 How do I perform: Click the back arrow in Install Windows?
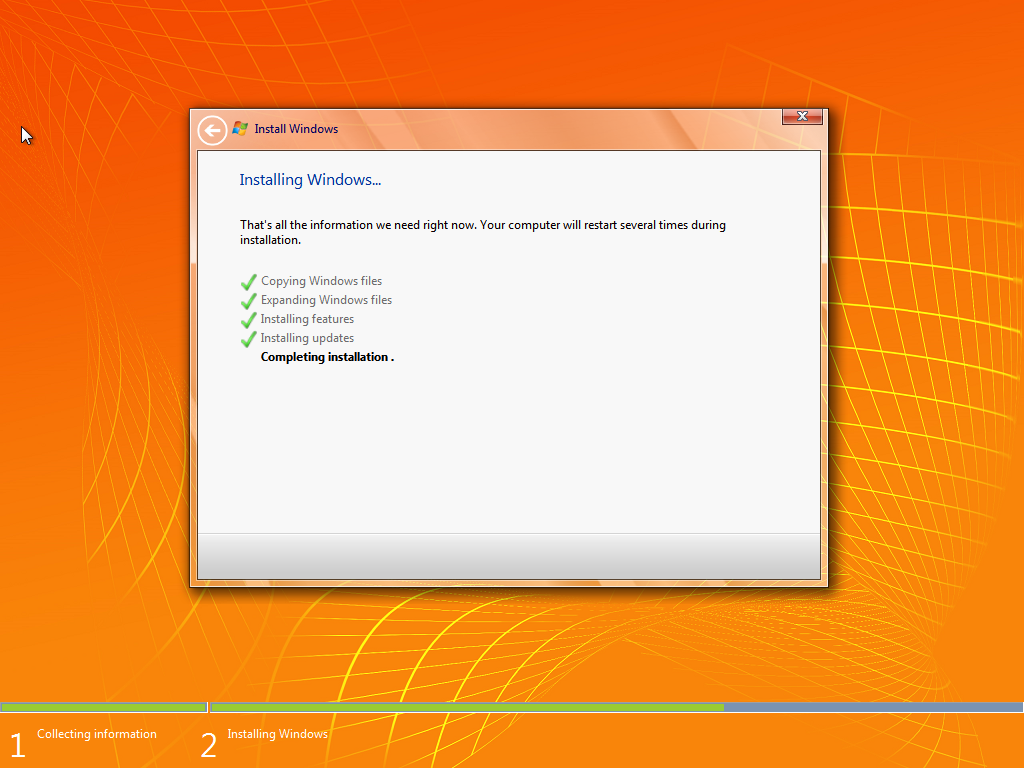click(212, 130)
